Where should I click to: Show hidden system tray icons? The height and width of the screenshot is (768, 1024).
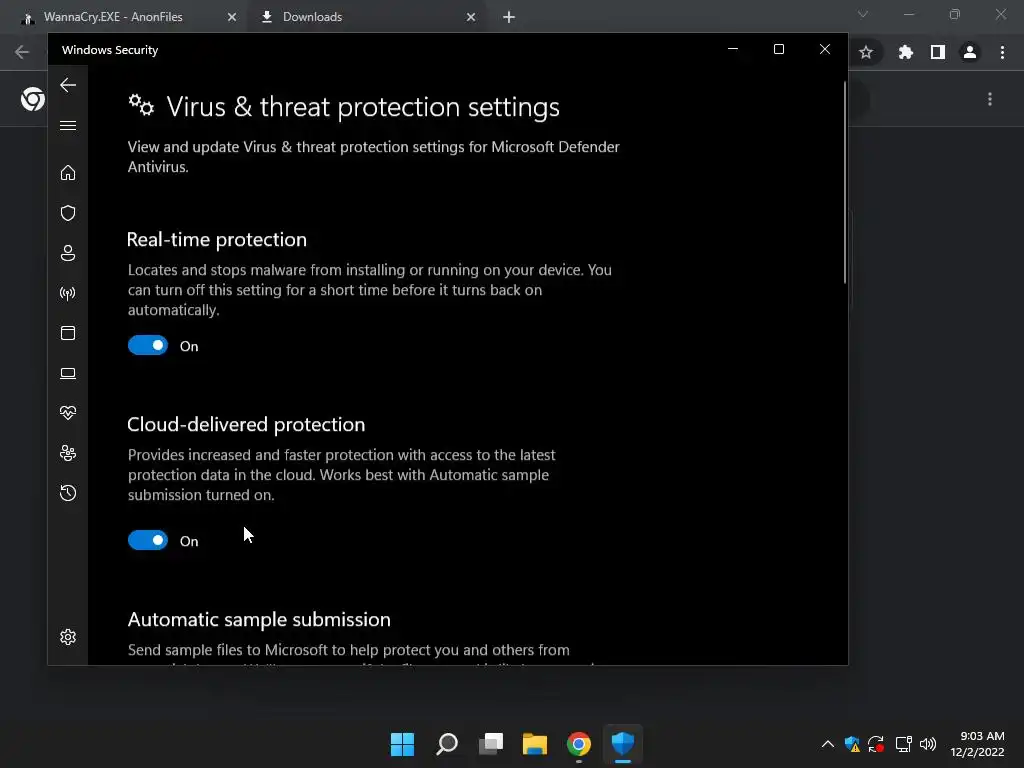[x=827, y=744]
